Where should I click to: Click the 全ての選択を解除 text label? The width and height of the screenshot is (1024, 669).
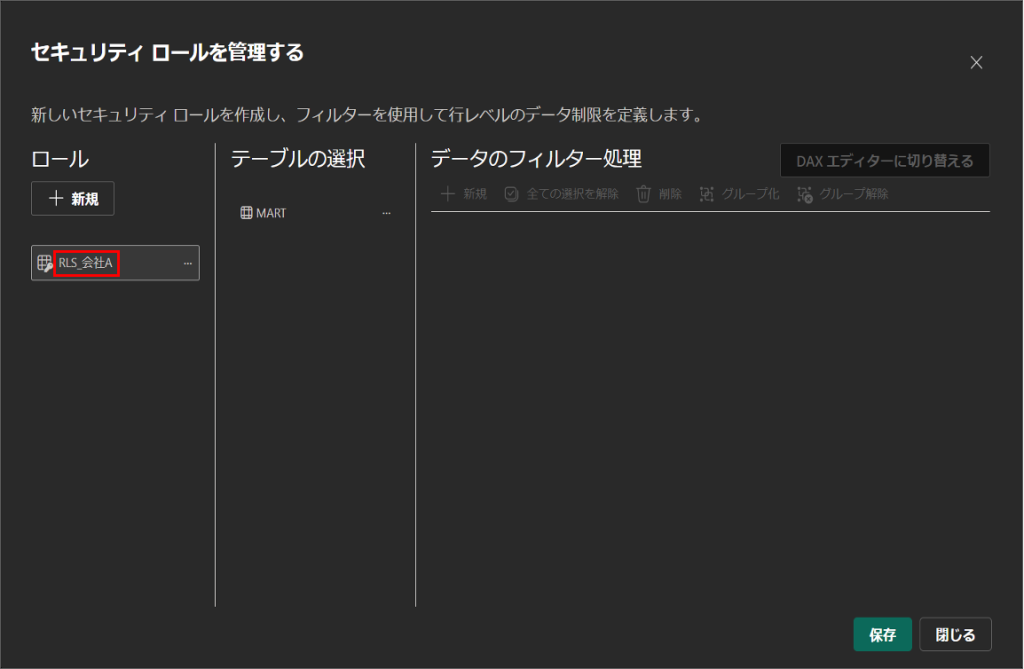(572, 194)
